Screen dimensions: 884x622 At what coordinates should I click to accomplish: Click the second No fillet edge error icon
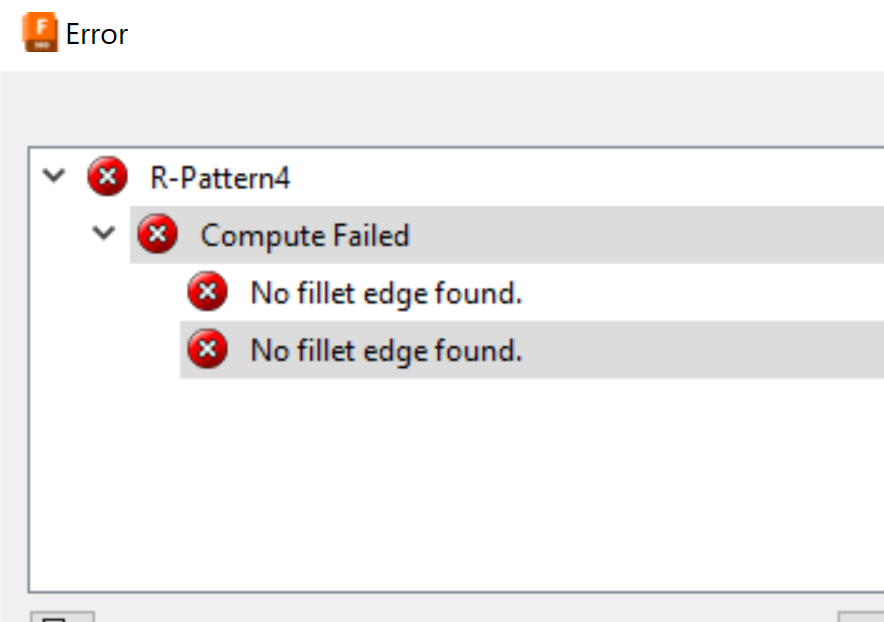(x=207, y=350)
